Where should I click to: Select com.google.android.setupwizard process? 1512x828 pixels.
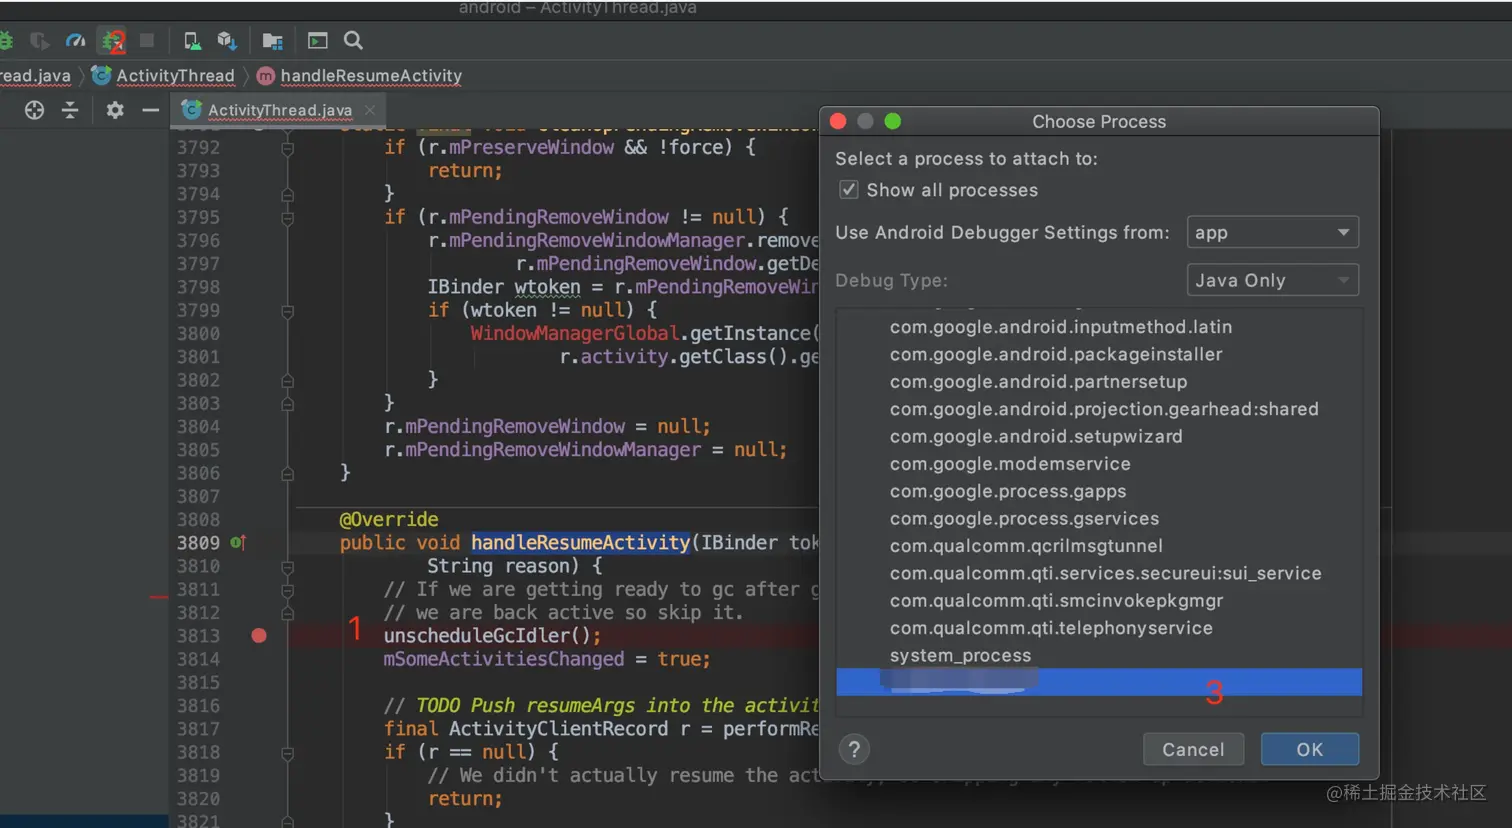click(x=1099, y=437)
